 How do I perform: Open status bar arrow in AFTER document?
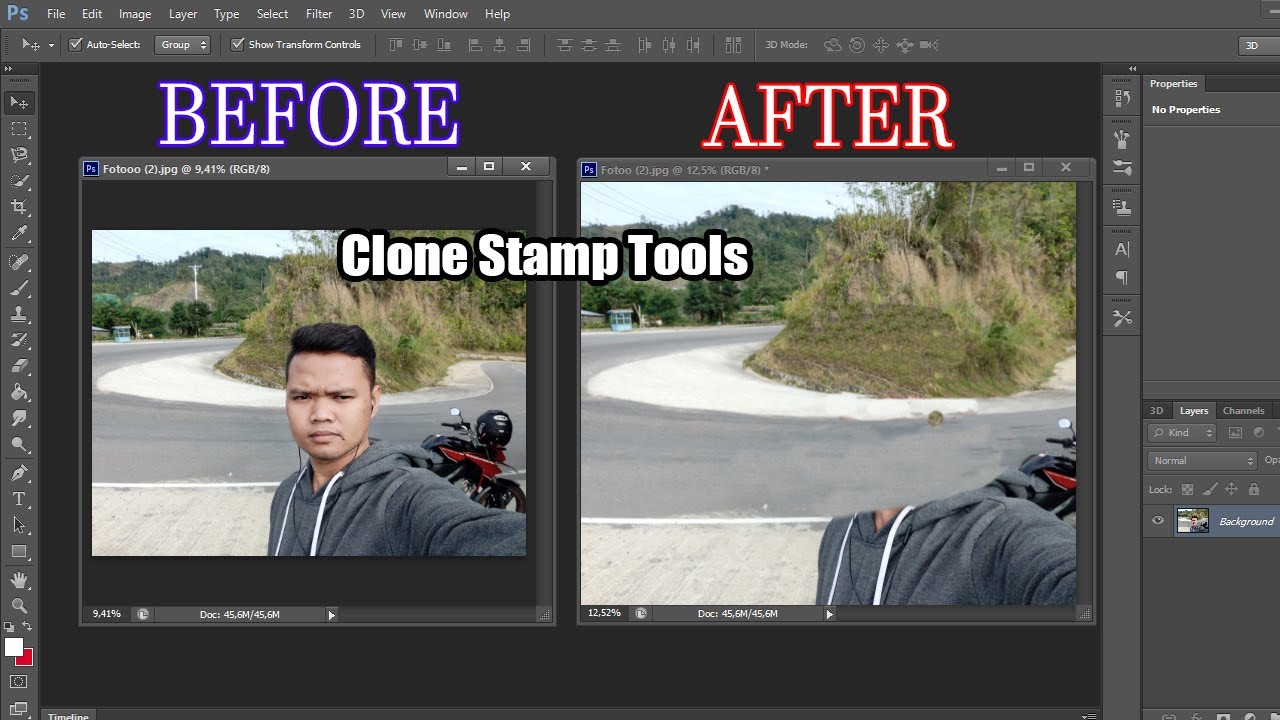829,614
